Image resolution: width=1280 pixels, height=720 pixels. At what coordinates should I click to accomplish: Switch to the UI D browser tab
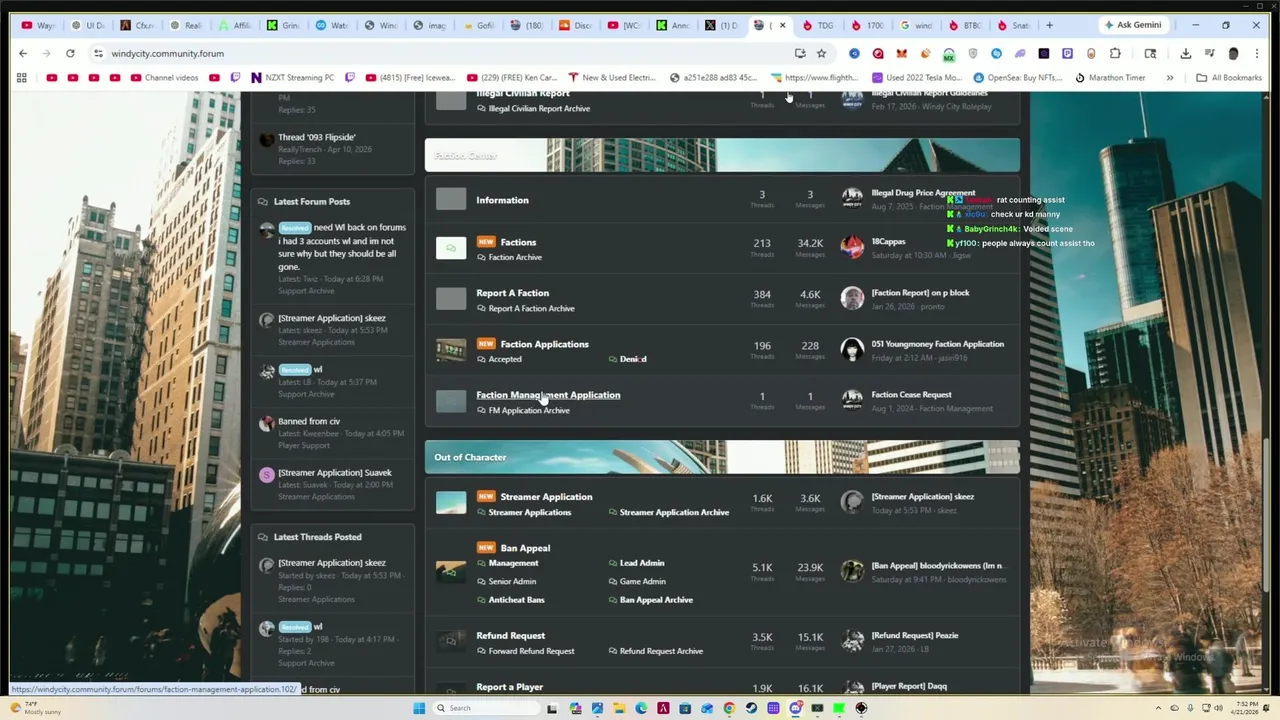point(89,25)
